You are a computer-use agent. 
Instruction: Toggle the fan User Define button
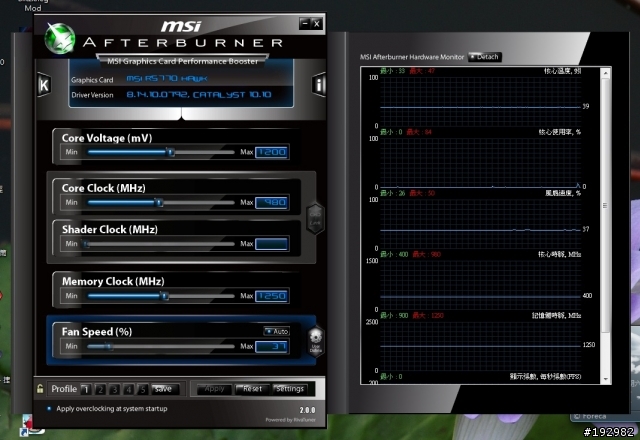coord(316,342)
